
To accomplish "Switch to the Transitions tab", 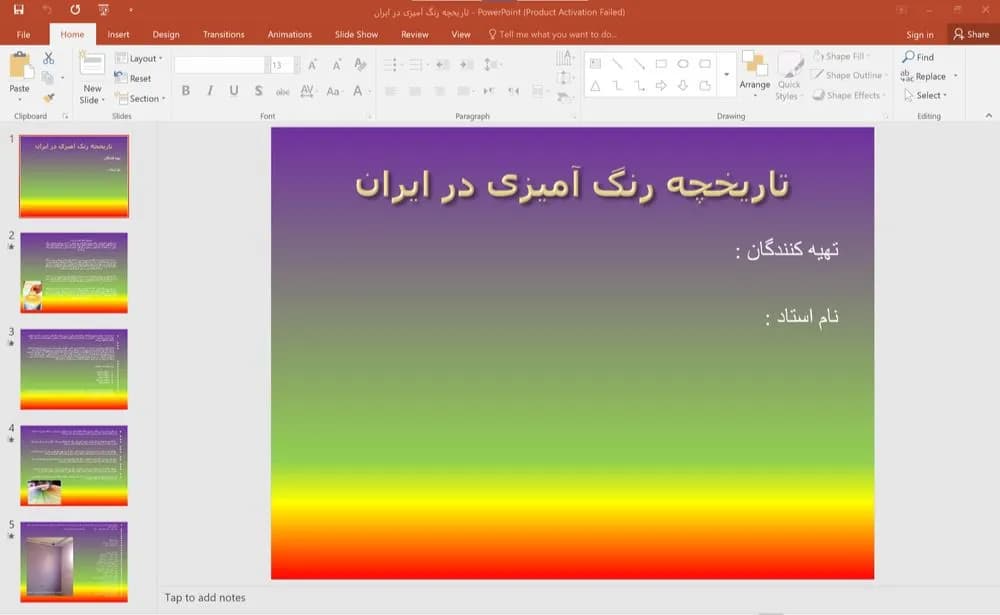I will click(x=223, y=34).
